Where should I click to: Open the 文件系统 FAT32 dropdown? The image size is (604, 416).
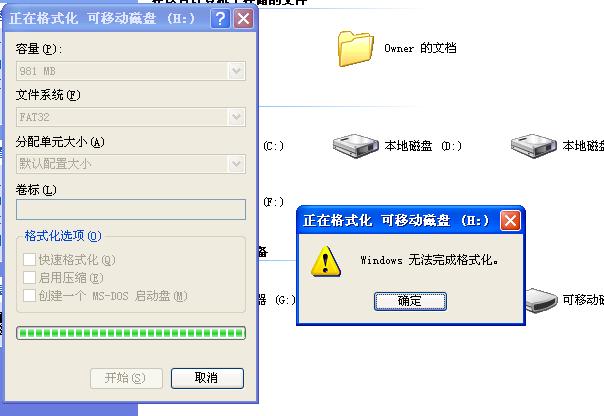point(131,117)
